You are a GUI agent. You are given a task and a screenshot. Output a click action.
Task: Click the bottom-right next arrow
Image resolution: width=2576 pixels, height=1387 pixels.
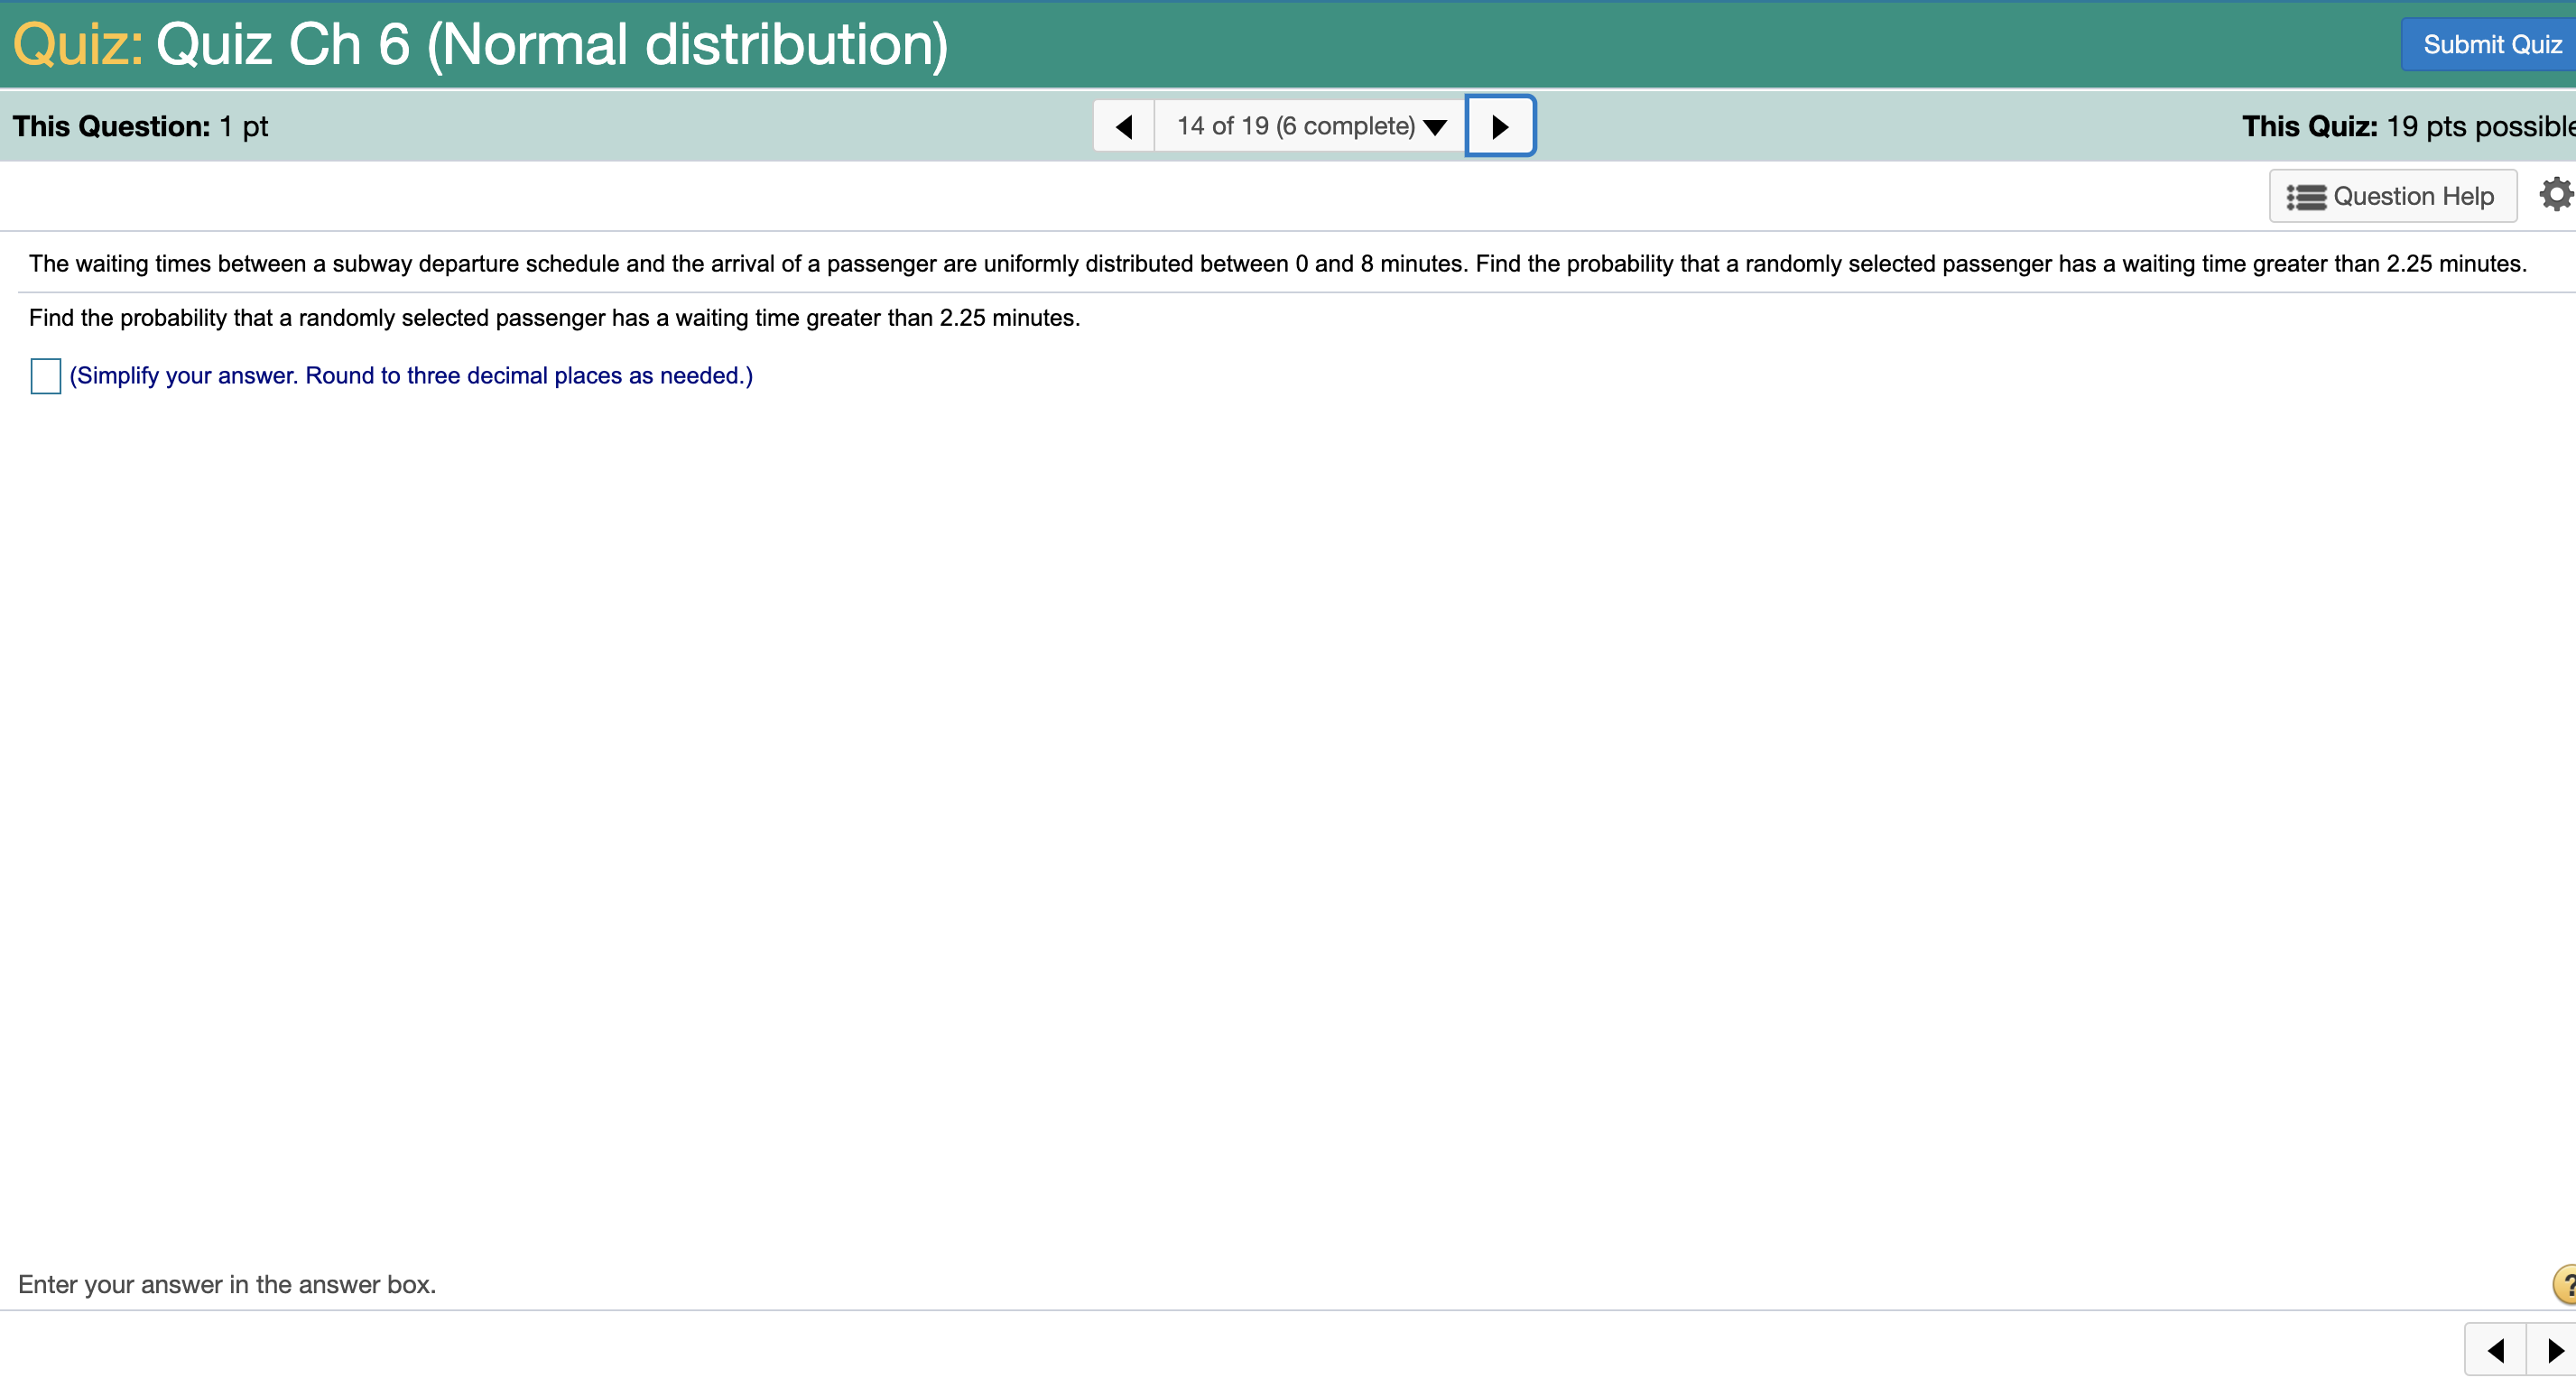point(2554,1350)
